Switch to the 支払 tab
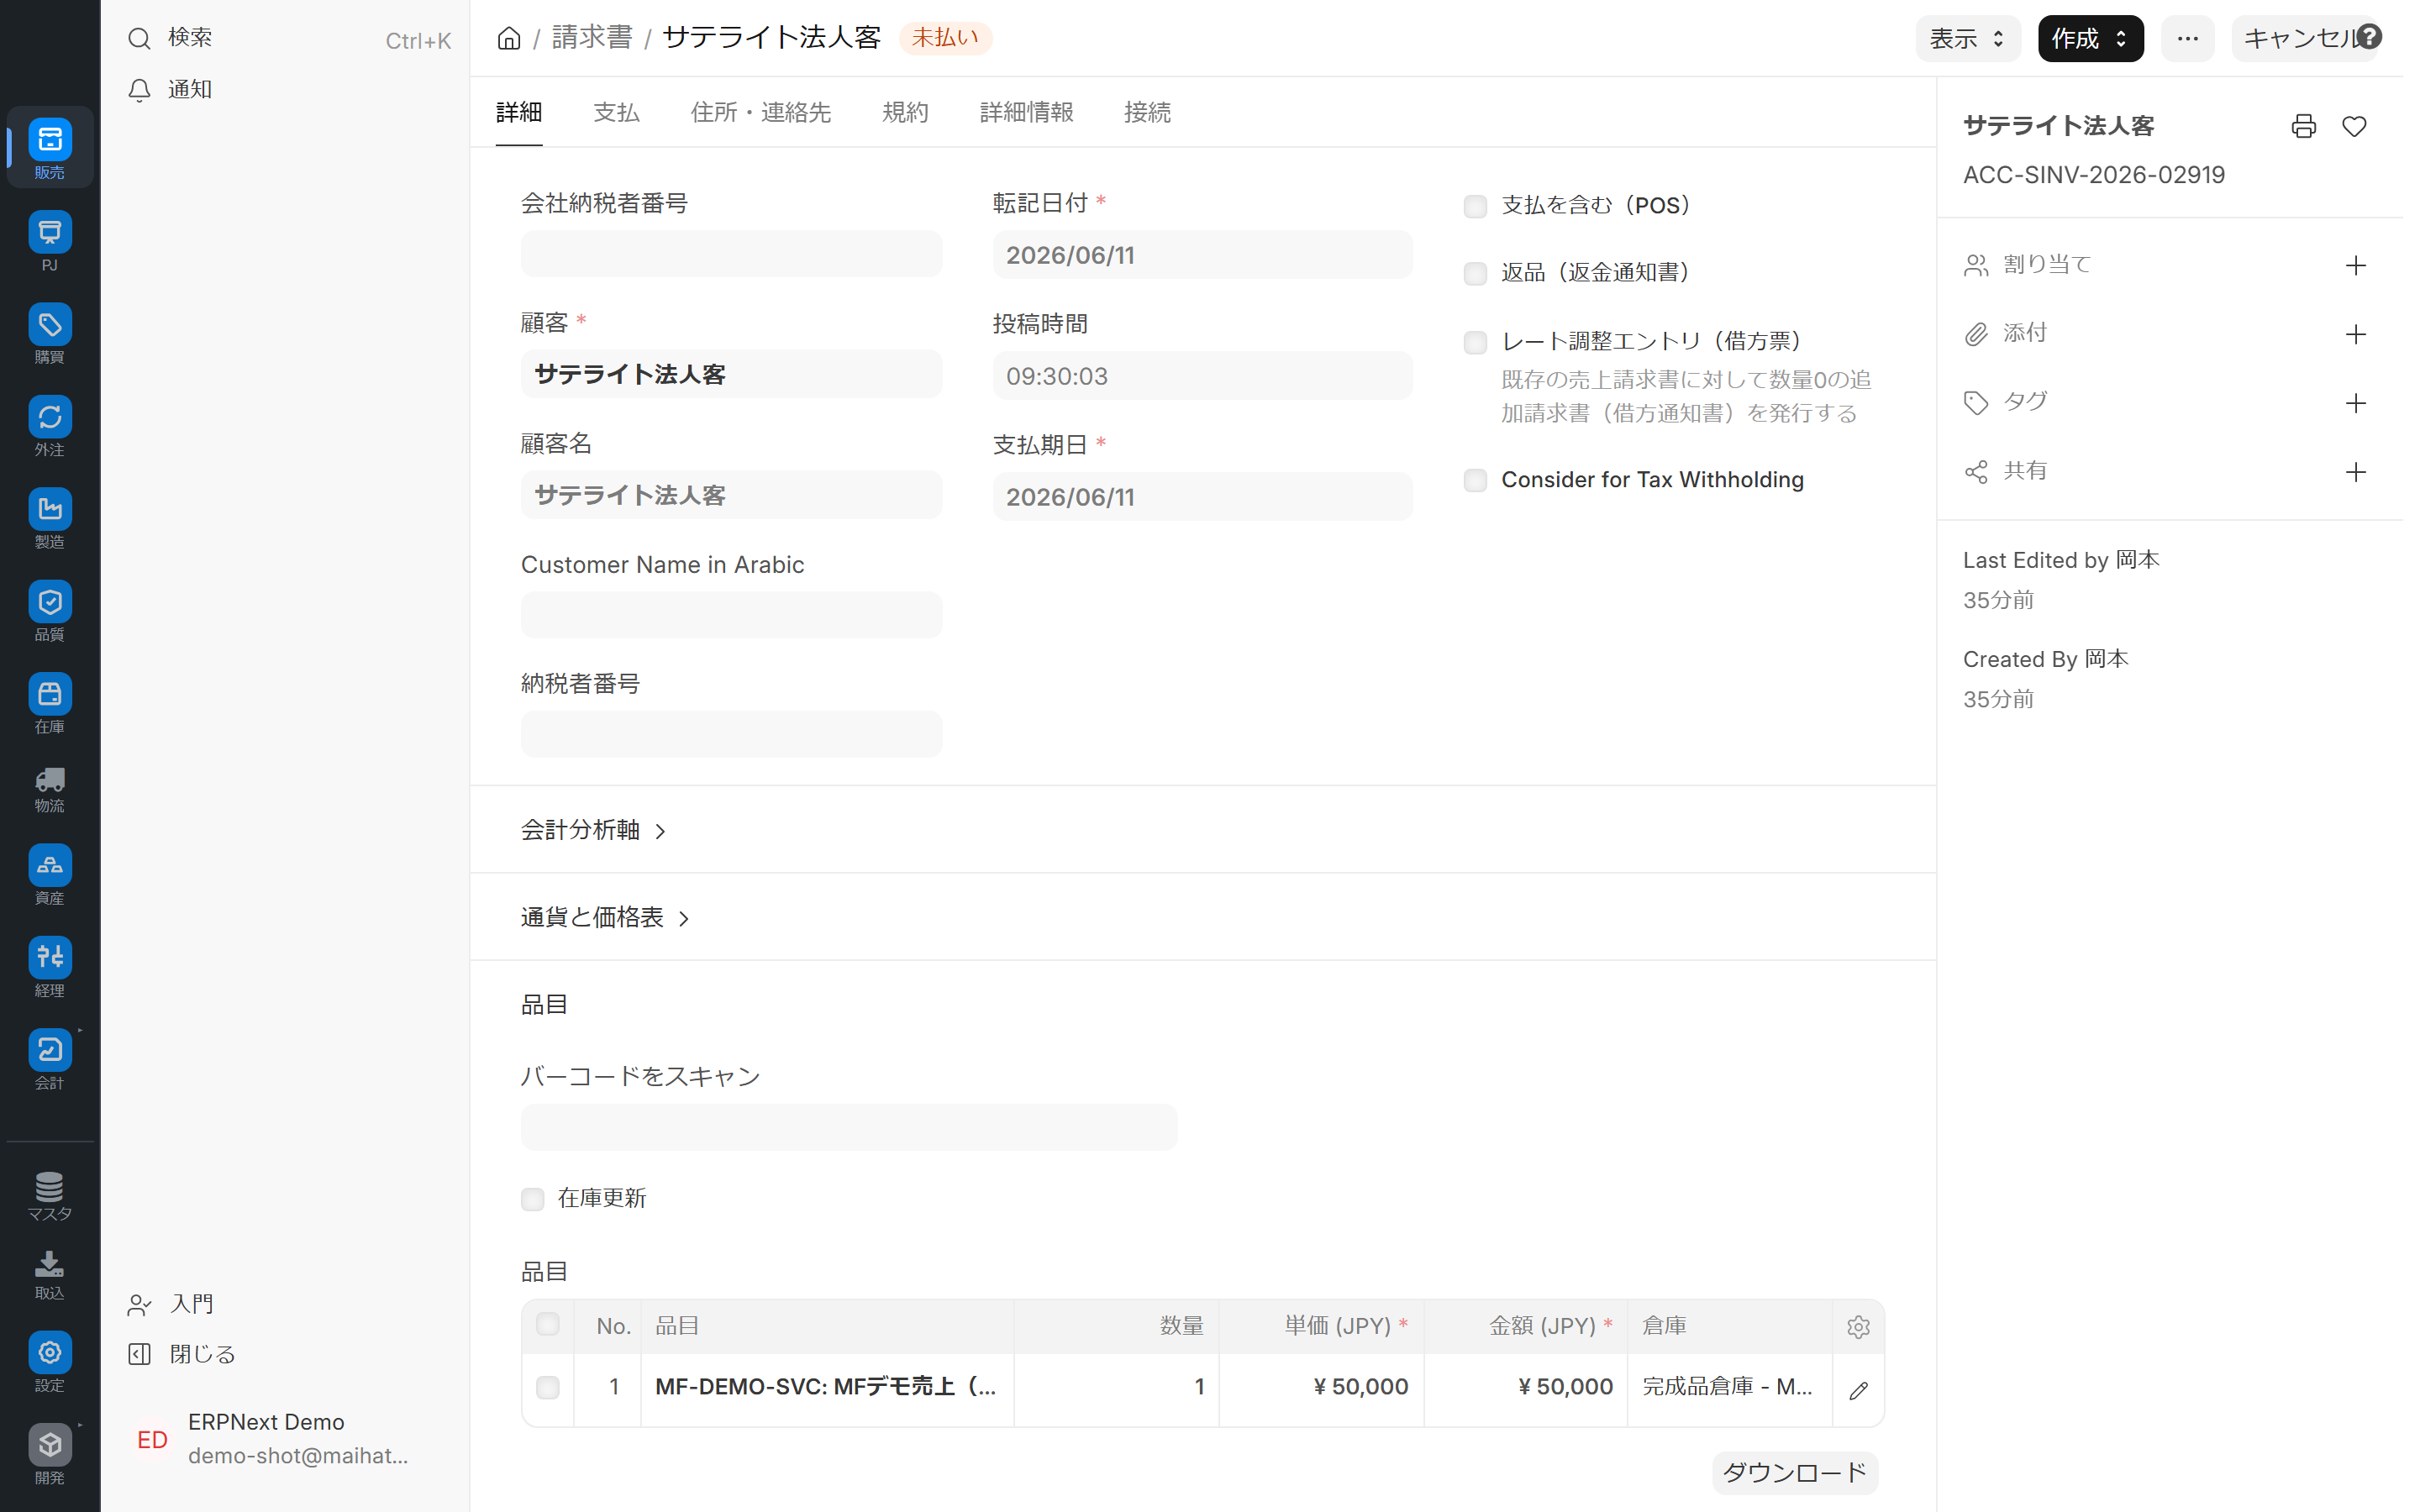This screenshot has height=1512, width=2420. 616,112
